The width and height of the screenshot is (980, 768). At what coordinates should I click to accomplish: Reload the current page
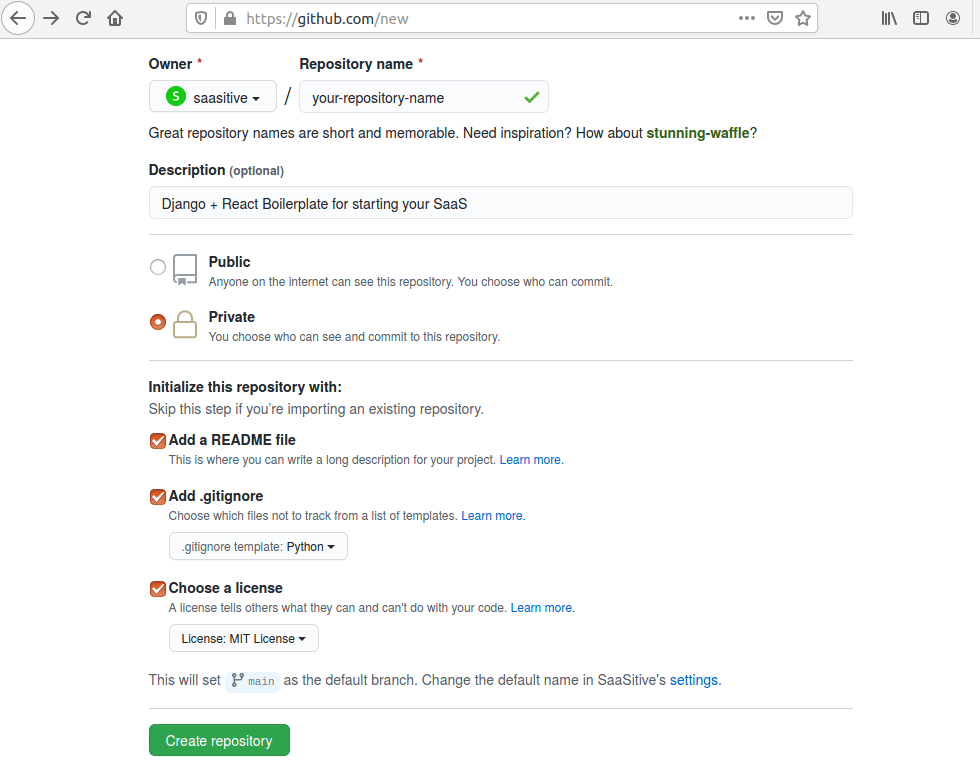click(x=83, y=18)
